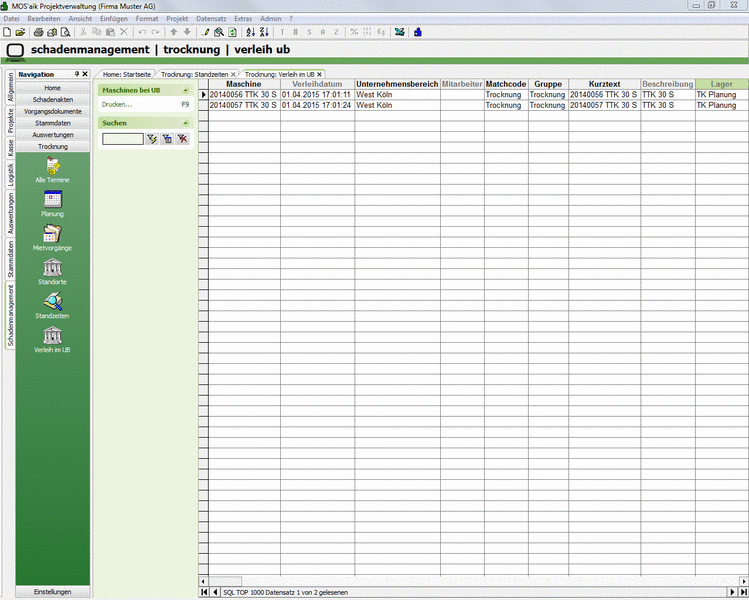Collapse the Maschinen bei UB section

pyautogui.click(x=186, y=90)
